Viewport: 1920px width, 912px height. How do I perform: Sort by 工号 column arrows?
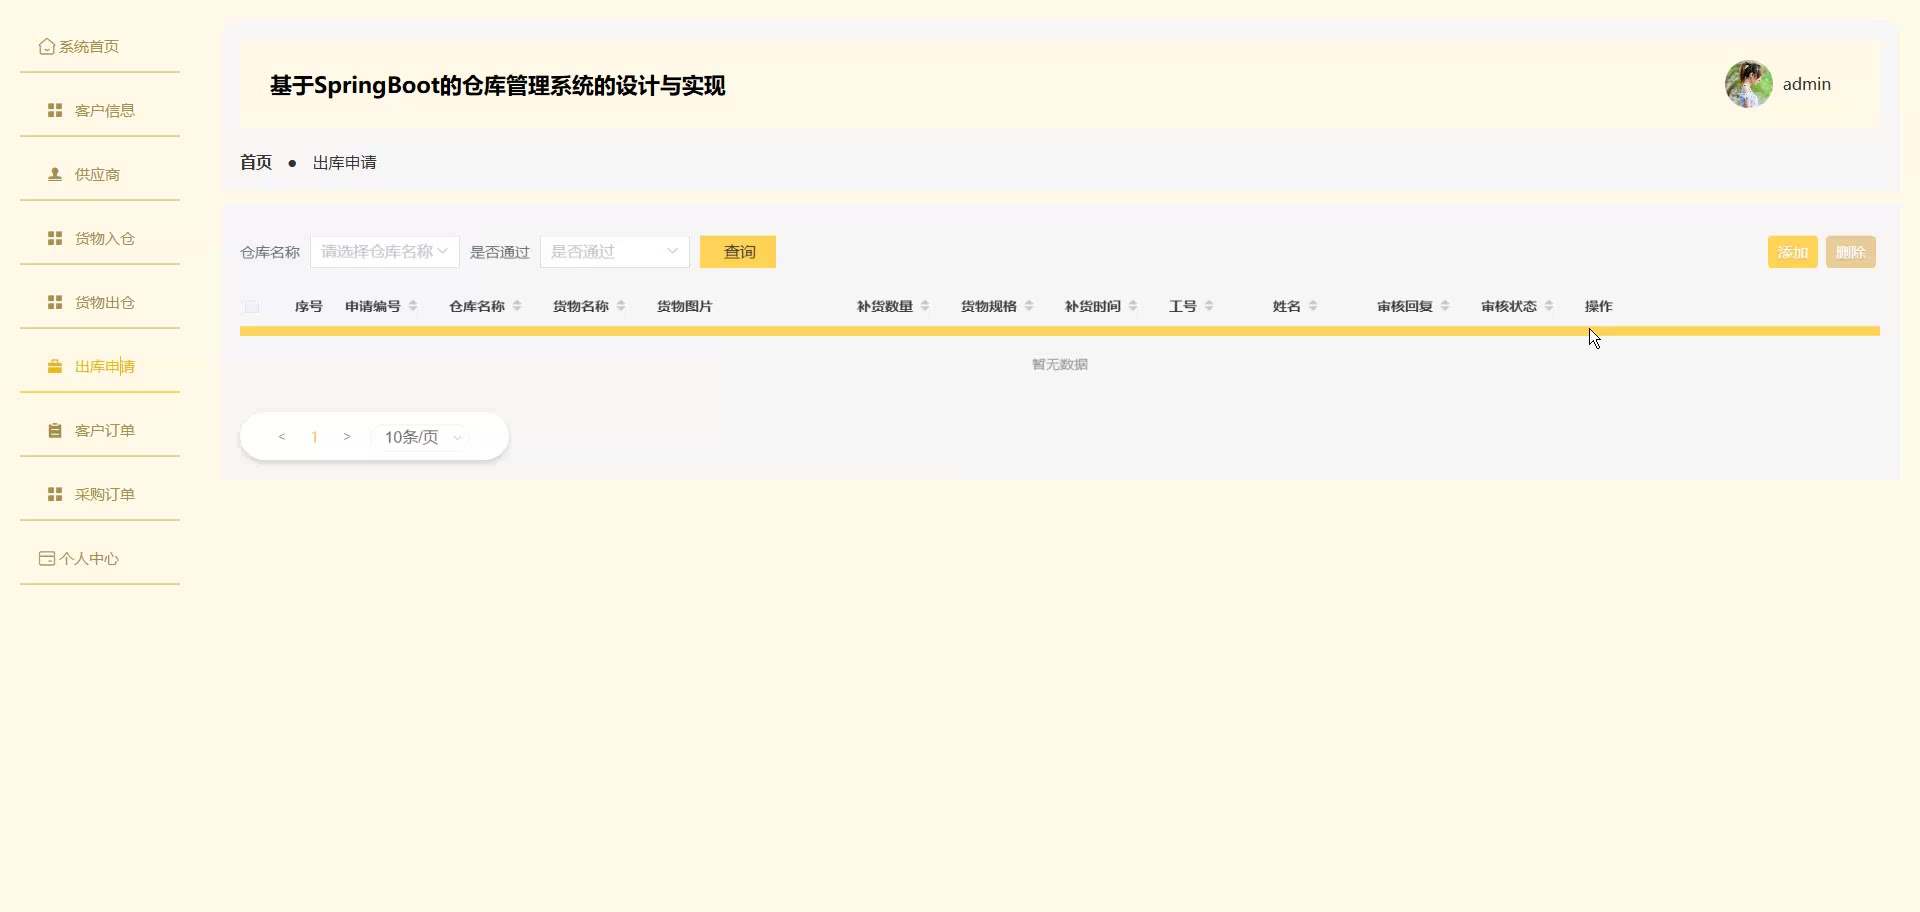1209,306
